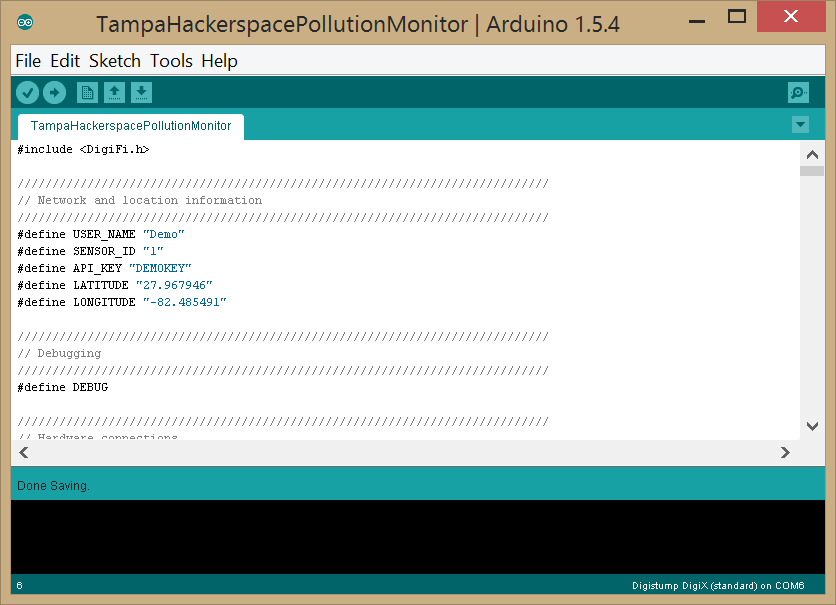Click the horizontal scroll right arrow
This screenshot has height=605, width=836.
click(x=785, y=453)
